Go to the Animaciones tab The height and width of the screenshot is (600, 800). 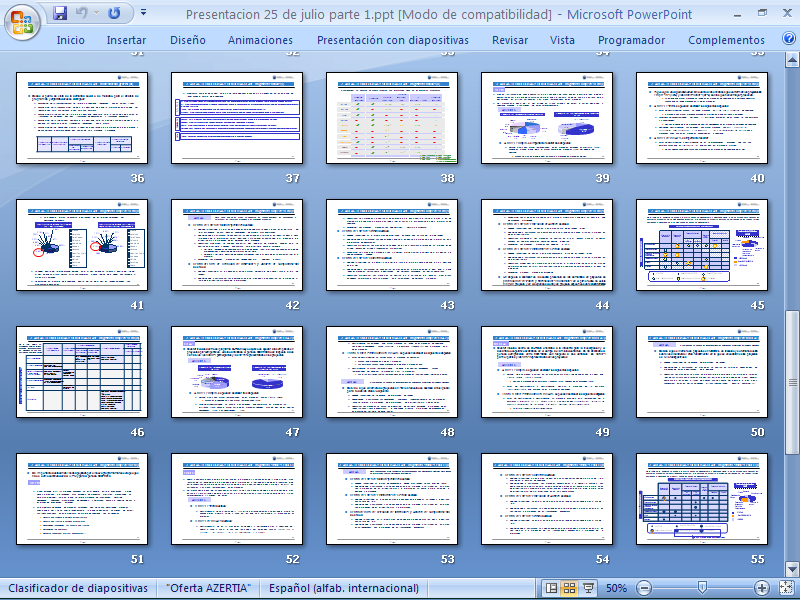coord(260,40)
